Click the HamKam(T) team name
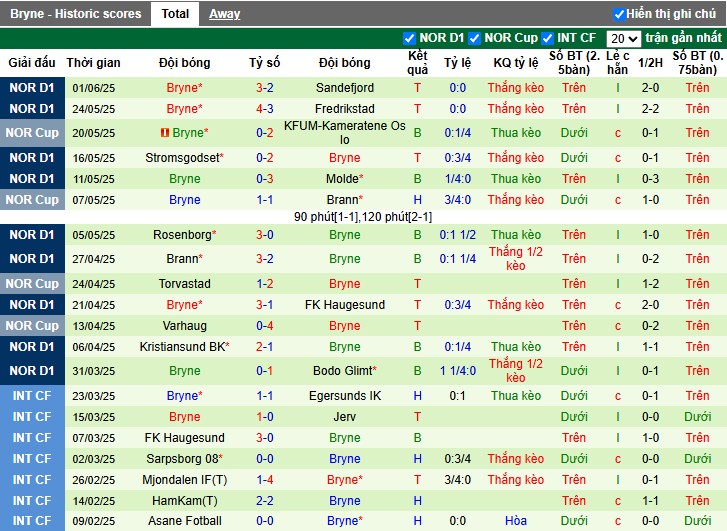Viewport: 727px width, 531px height. (x=185, y=500)
